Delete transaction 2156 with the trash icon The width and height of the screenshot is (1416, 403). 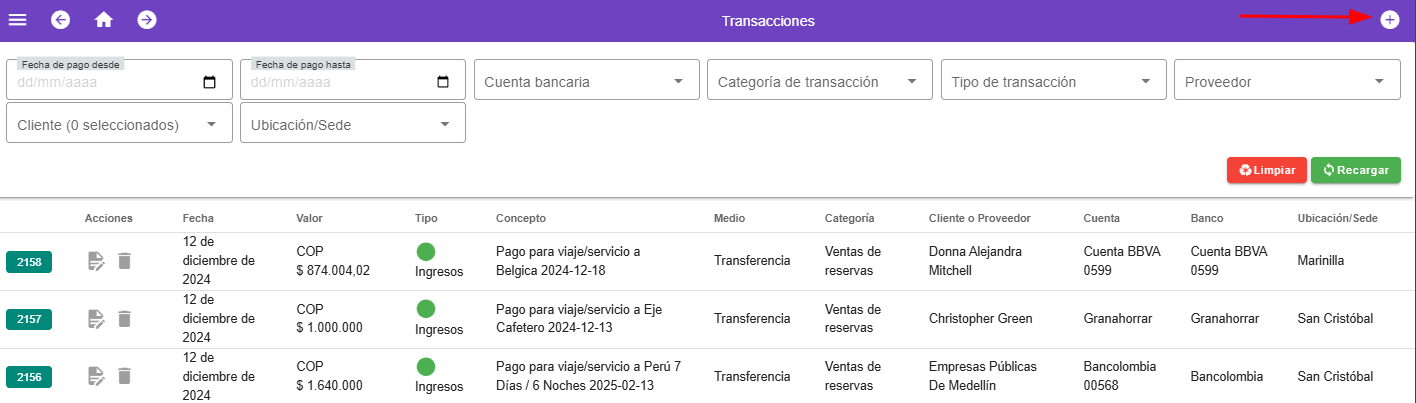click(124, 376)
